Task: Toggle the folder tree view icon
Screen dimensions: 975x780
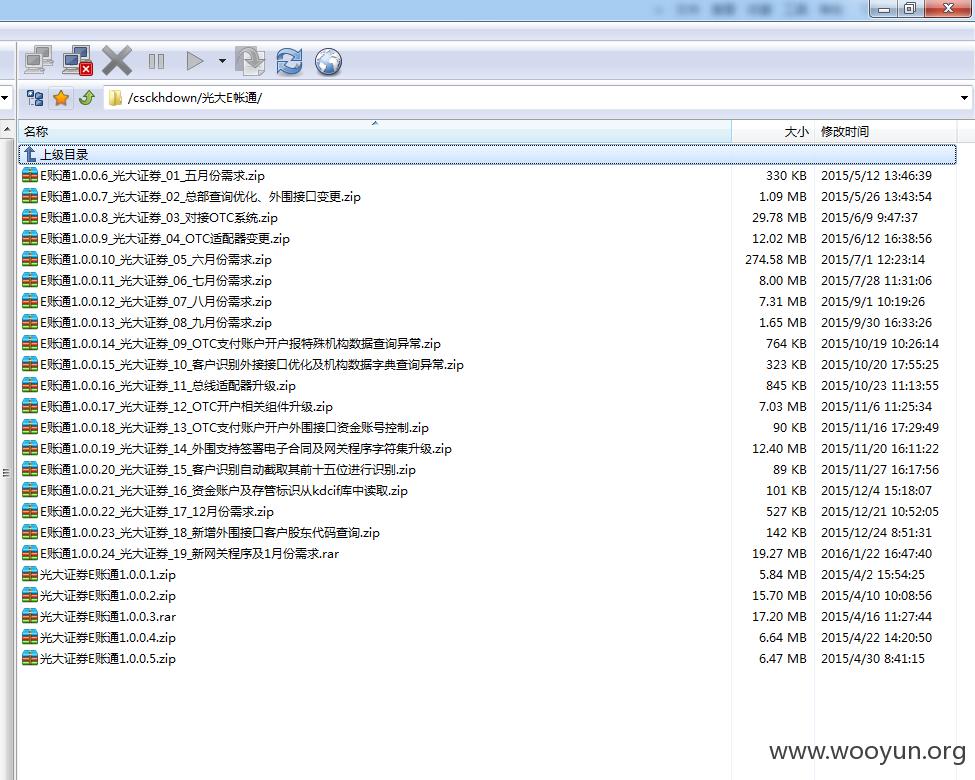Action: coord(35,98)
